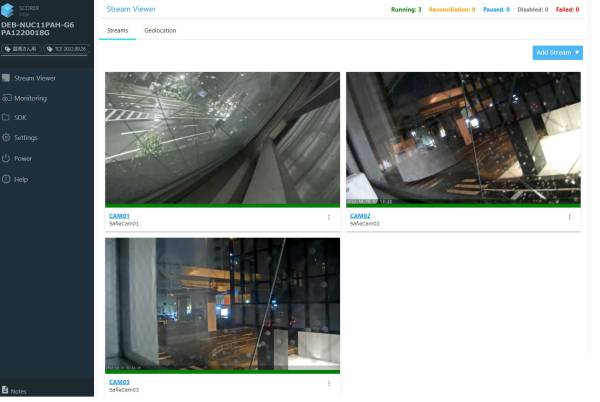Click the CAM01 video thumbnail
This screenshot has height=402, width=600.
click(x=222, y=138)
